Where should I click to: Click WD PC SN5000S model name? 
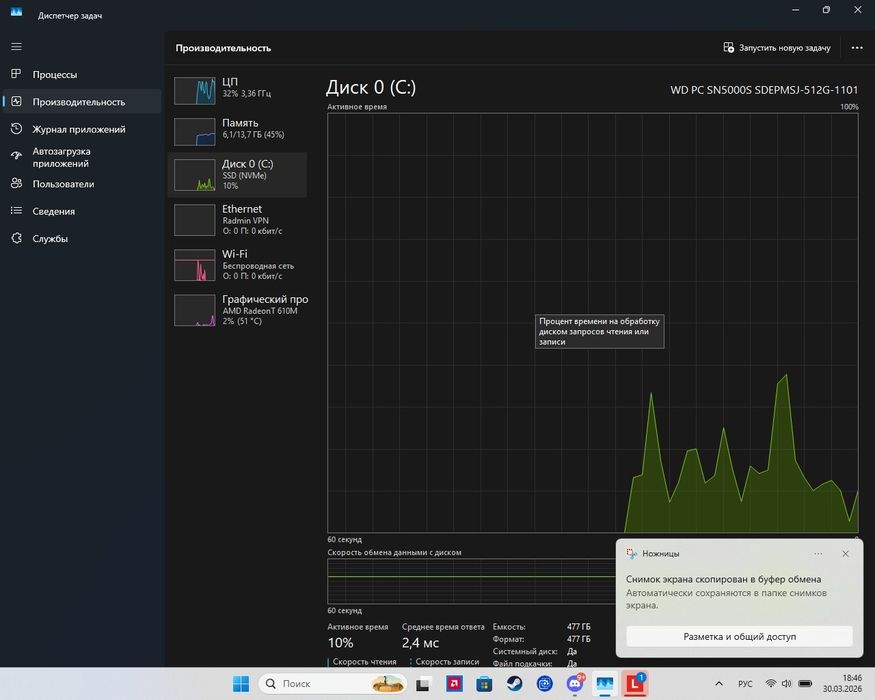pyautogui.click(x=764, y=90)
